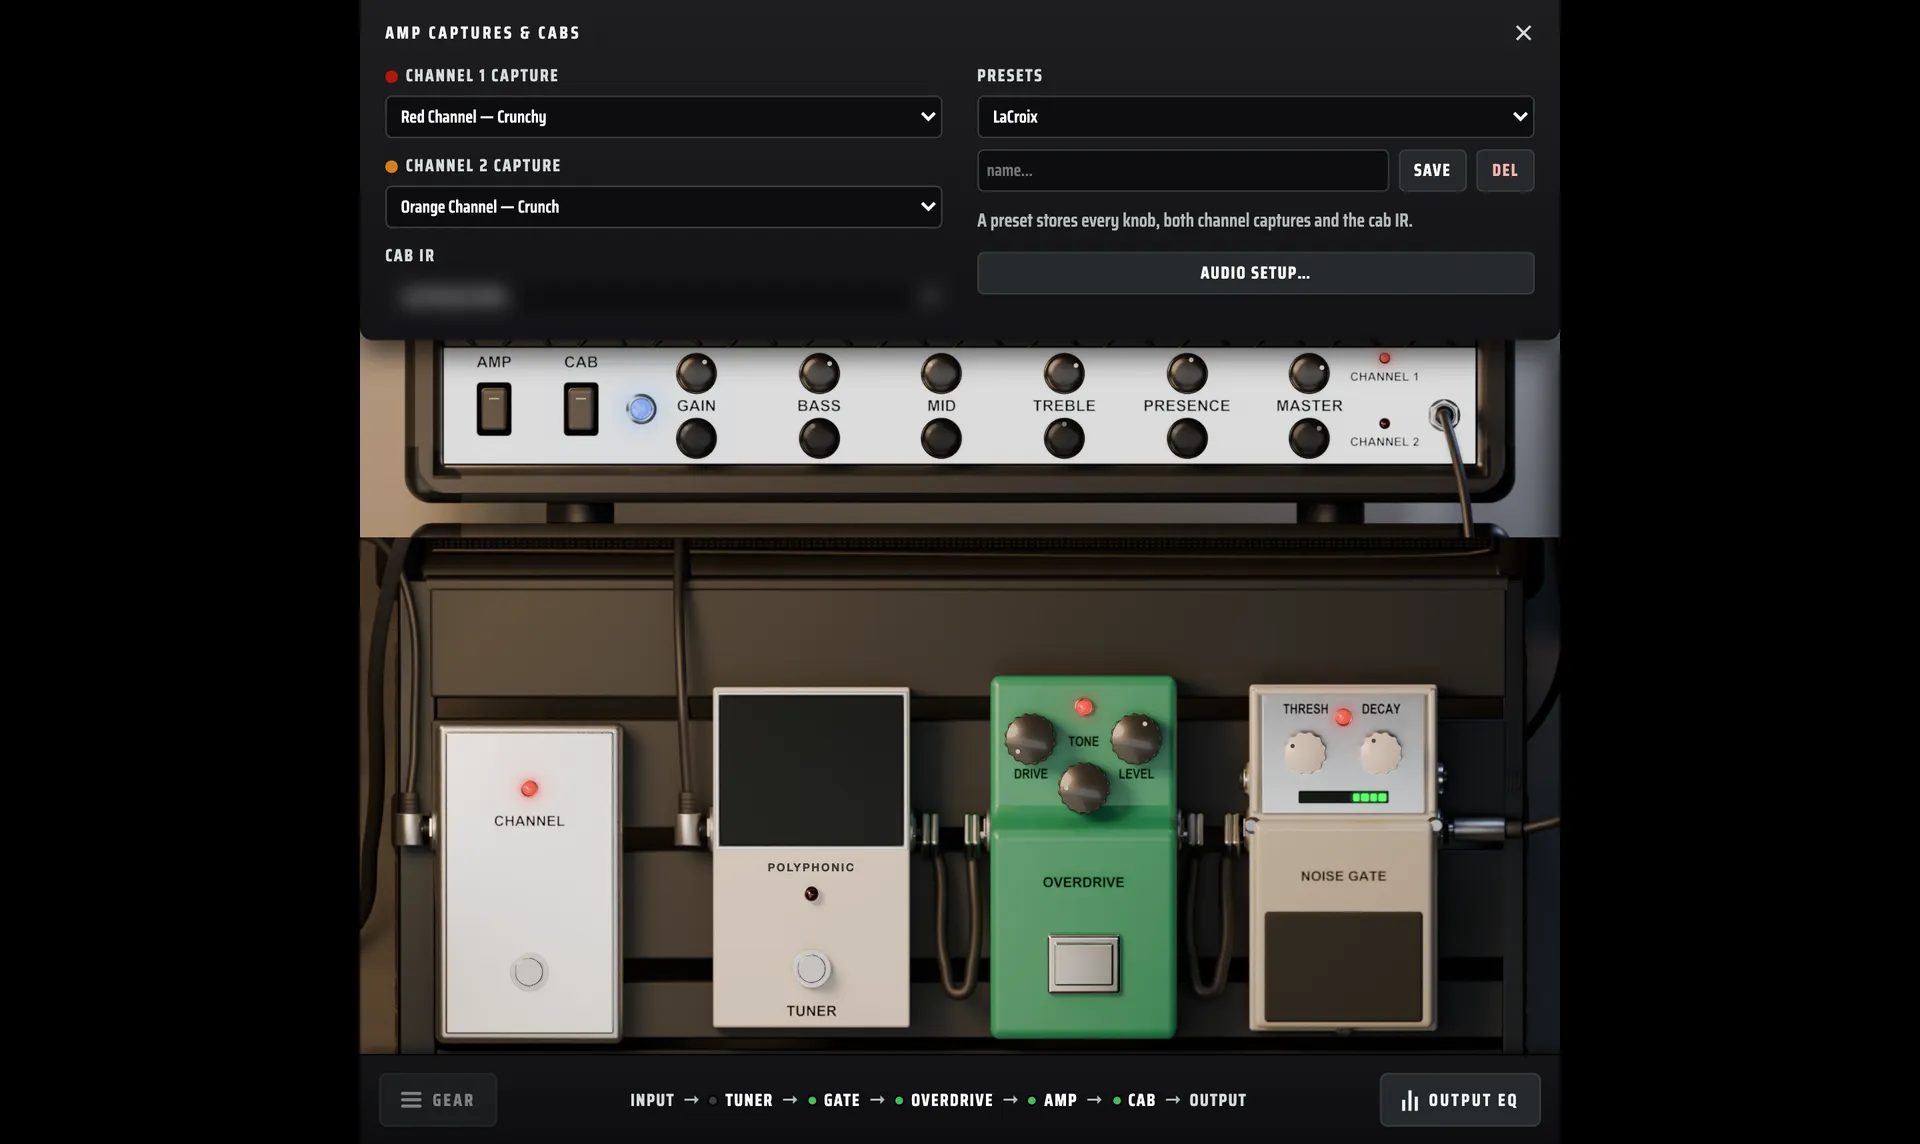Click the amp input jack
1920x1144 pixels.
(1444, 414)
